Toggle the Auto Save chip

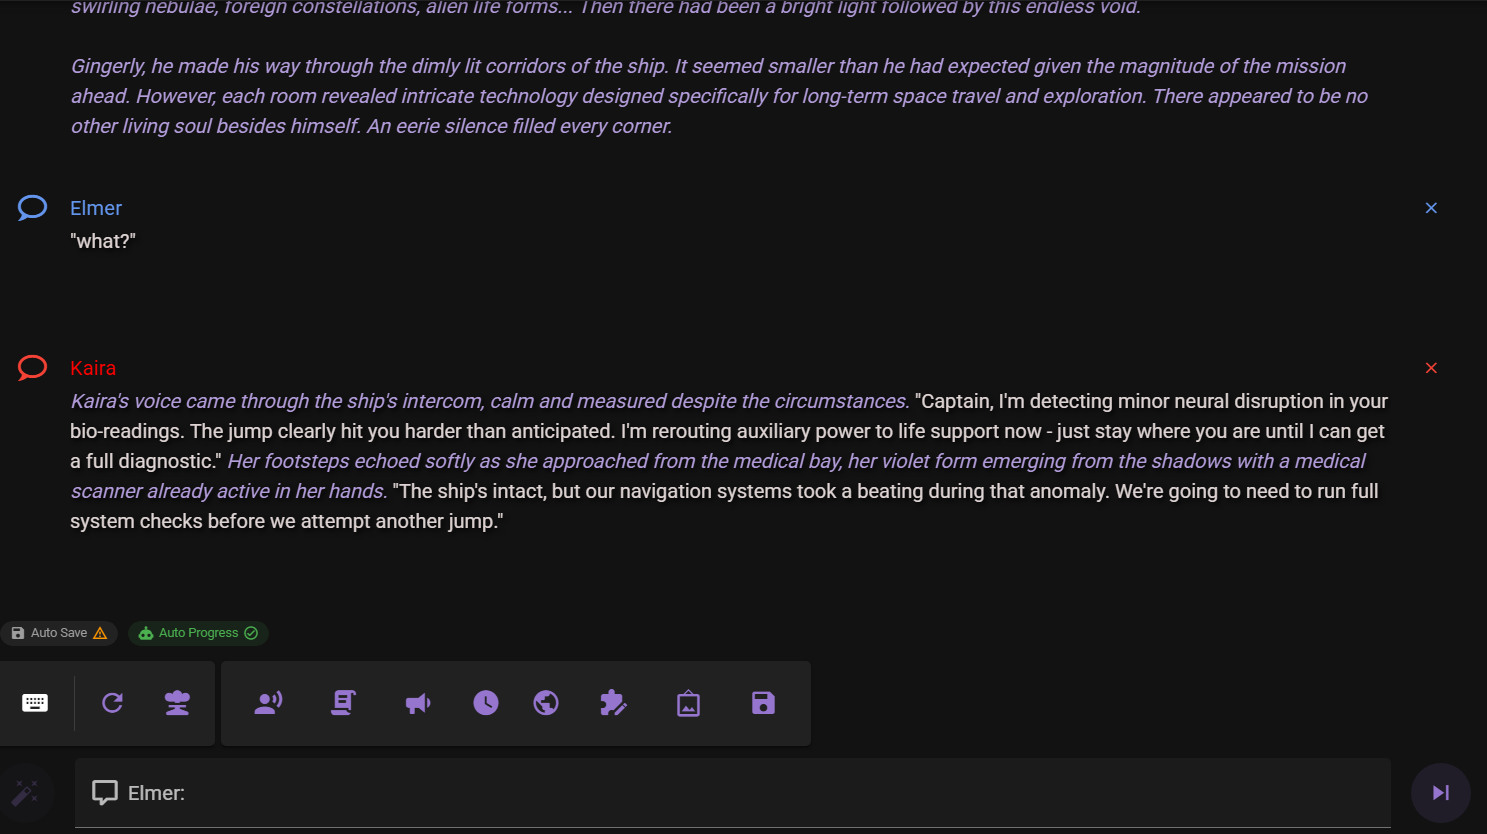pyautogui.click(x=59, y=633)
